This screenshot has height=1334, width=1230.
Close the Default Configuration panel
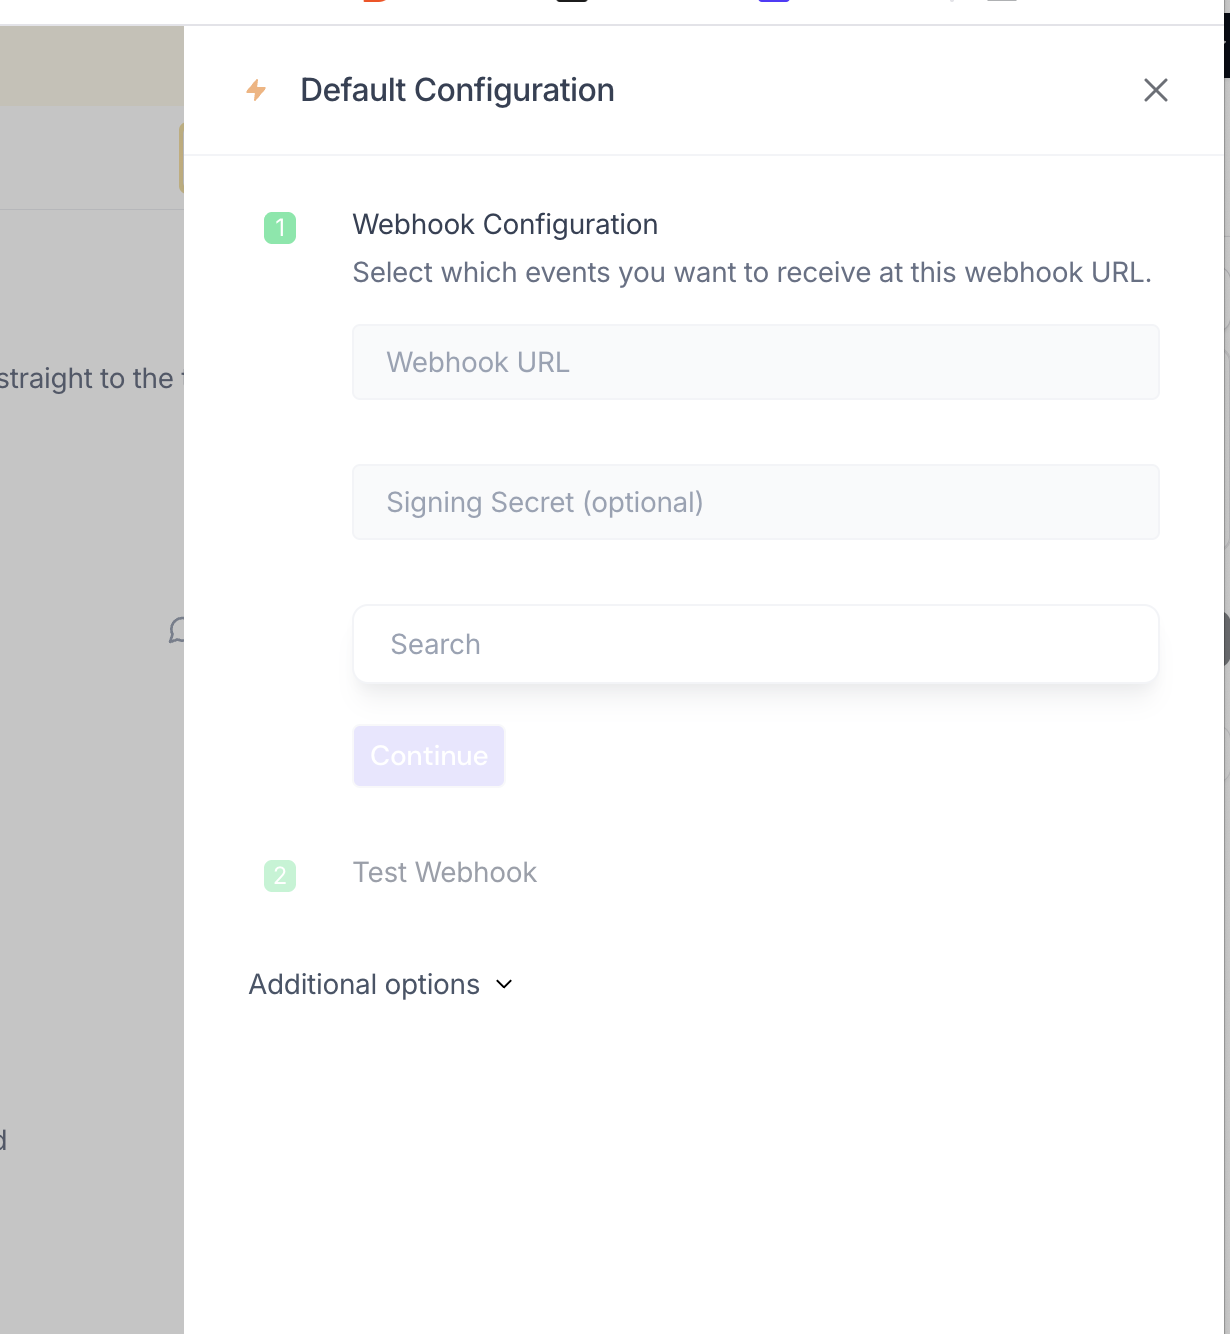coord(1156,90)
